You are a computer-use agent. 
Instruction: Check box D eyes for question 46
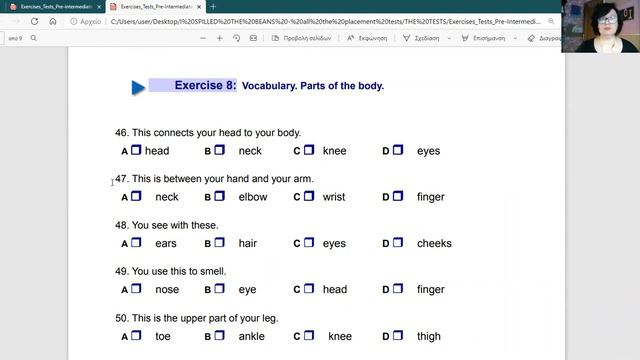[398, 150]
